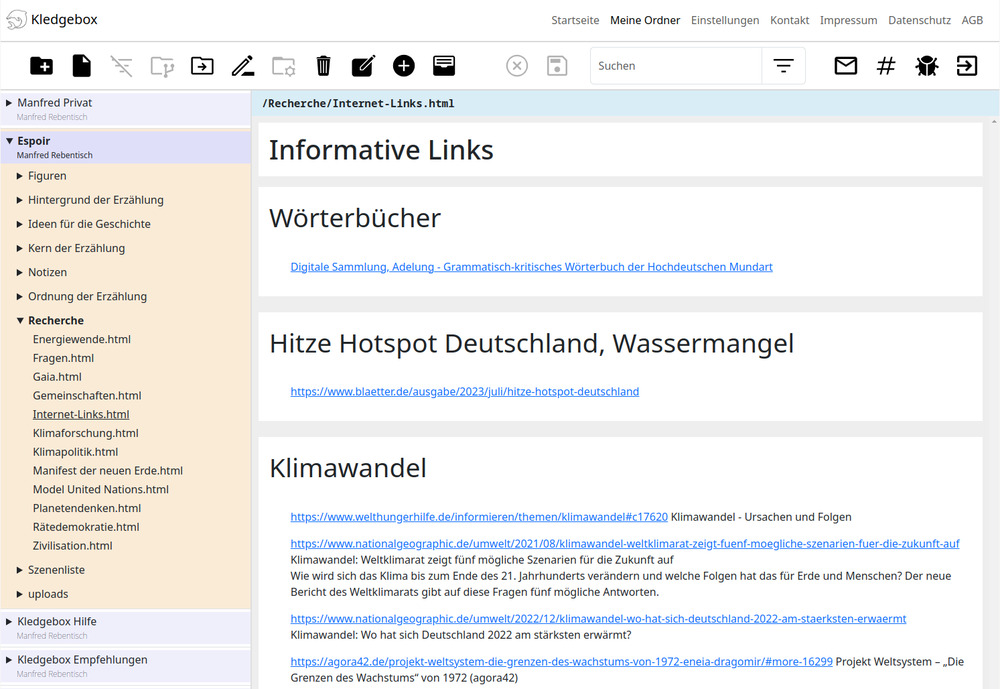
Task: Click the archive box icon
Action: pyautogui.click(x=444, y=66)
